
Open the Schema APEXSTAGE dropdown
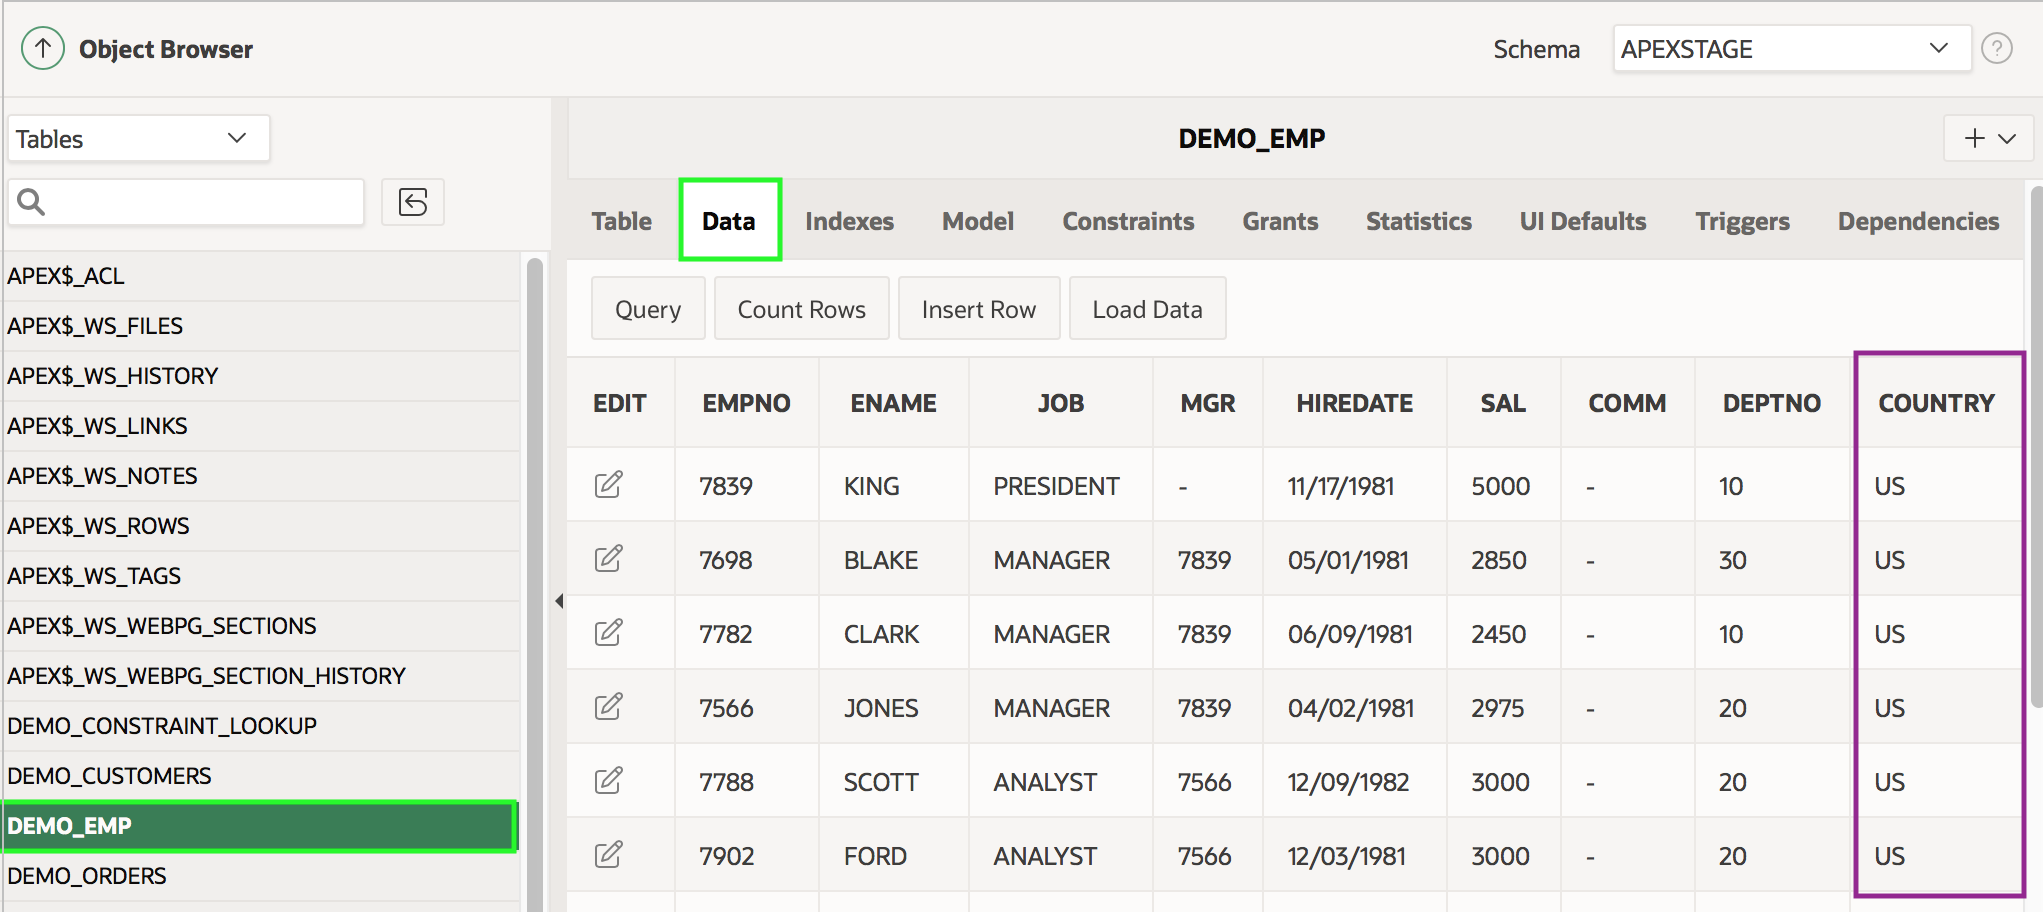[1790, 49]
